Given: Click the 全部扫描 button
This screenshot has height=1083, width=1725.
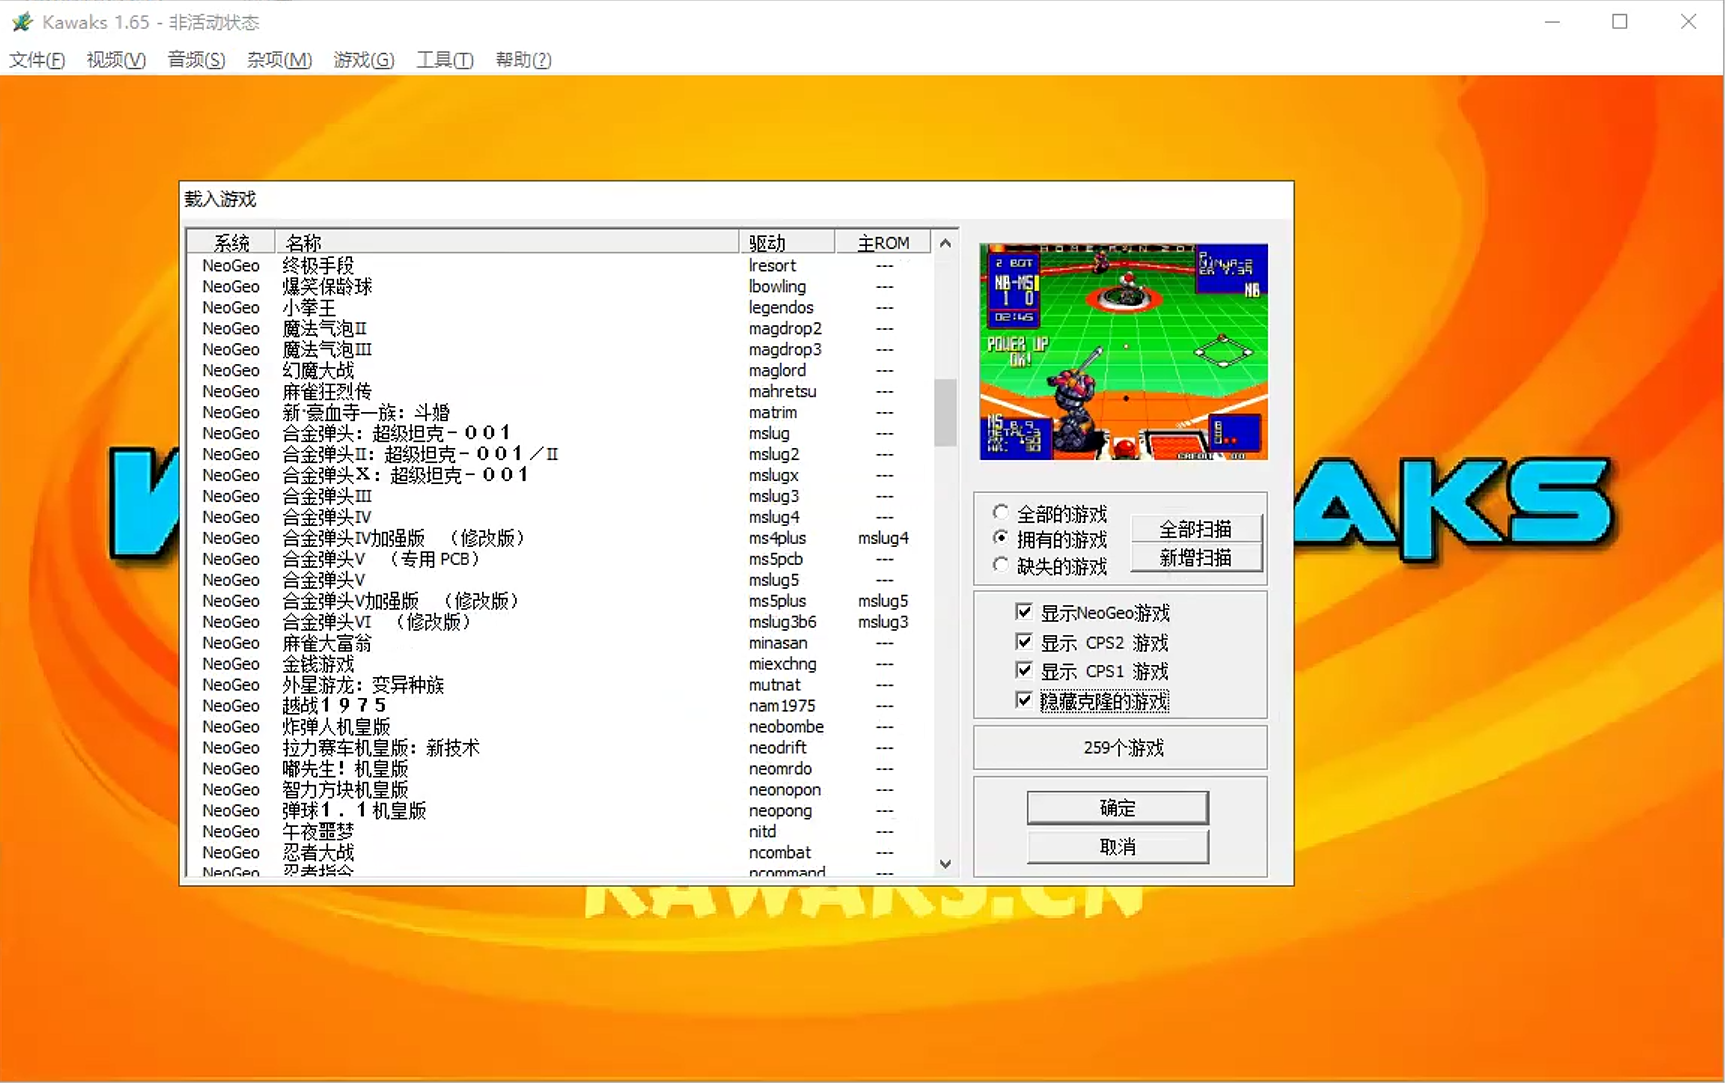Looking at the screenshot, I should click(x=1195, y=529).
